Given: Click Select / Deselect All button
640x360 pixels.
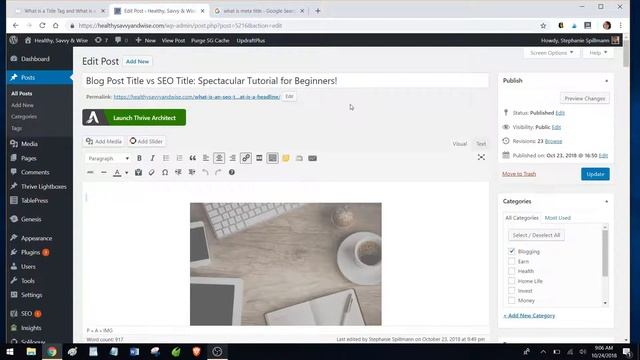Looking at the screenshot, I should pyautogui.click(x=536, y=235).
